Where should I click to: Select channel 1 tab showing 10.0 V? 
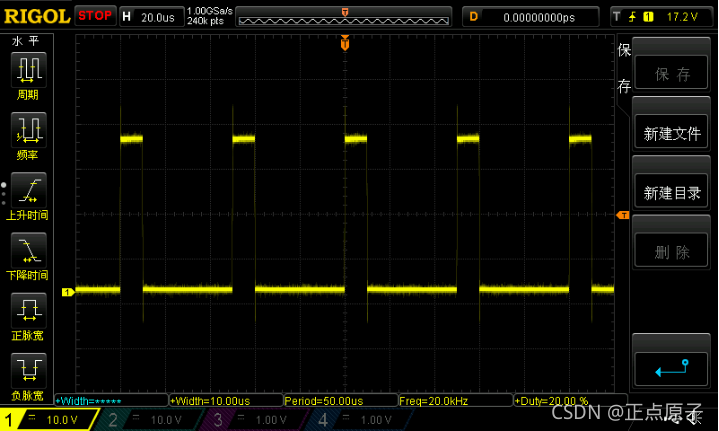click(49, 419)
